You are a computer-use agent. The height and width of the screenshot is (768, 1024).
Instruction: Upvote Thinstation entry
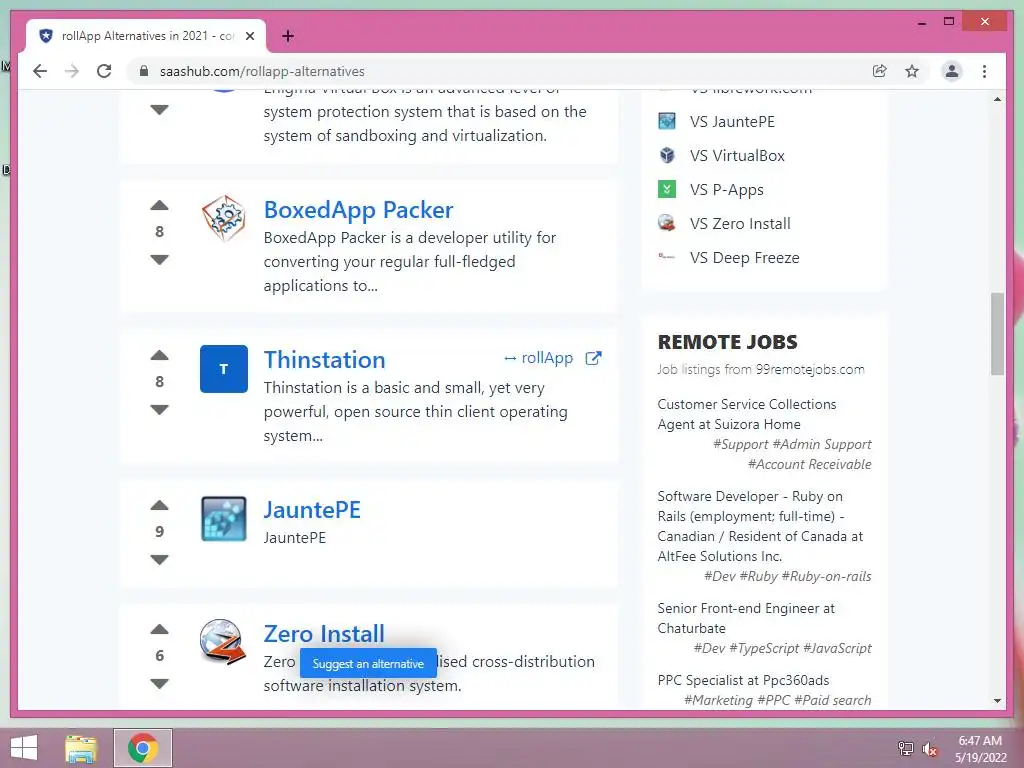(x=159, y=356)
